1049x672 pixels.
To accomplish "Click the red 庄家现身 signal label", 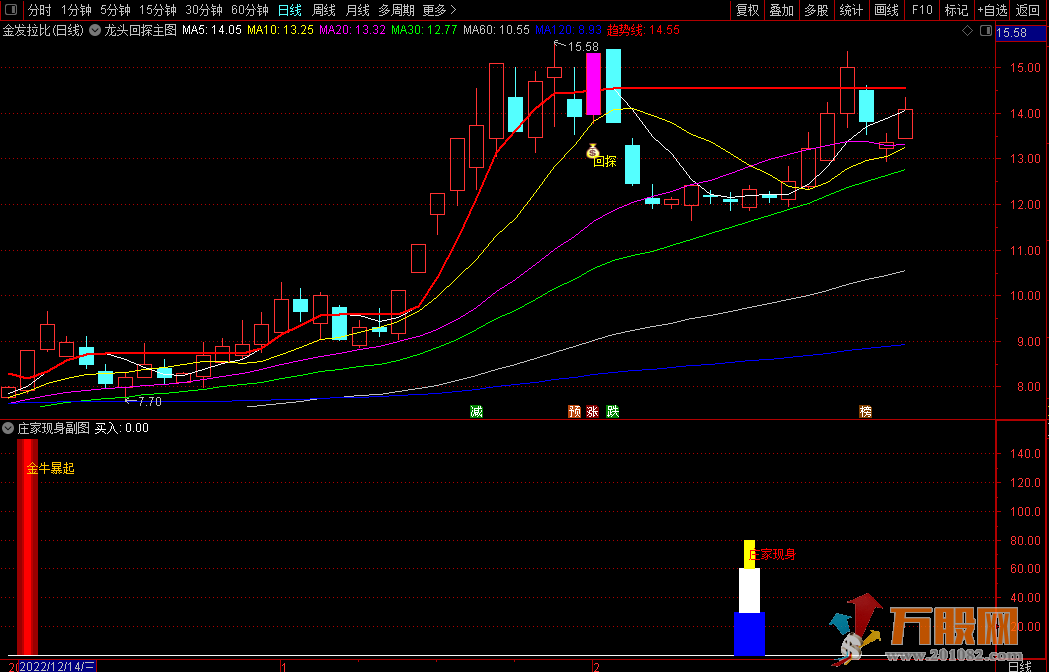I will point(772,555).
